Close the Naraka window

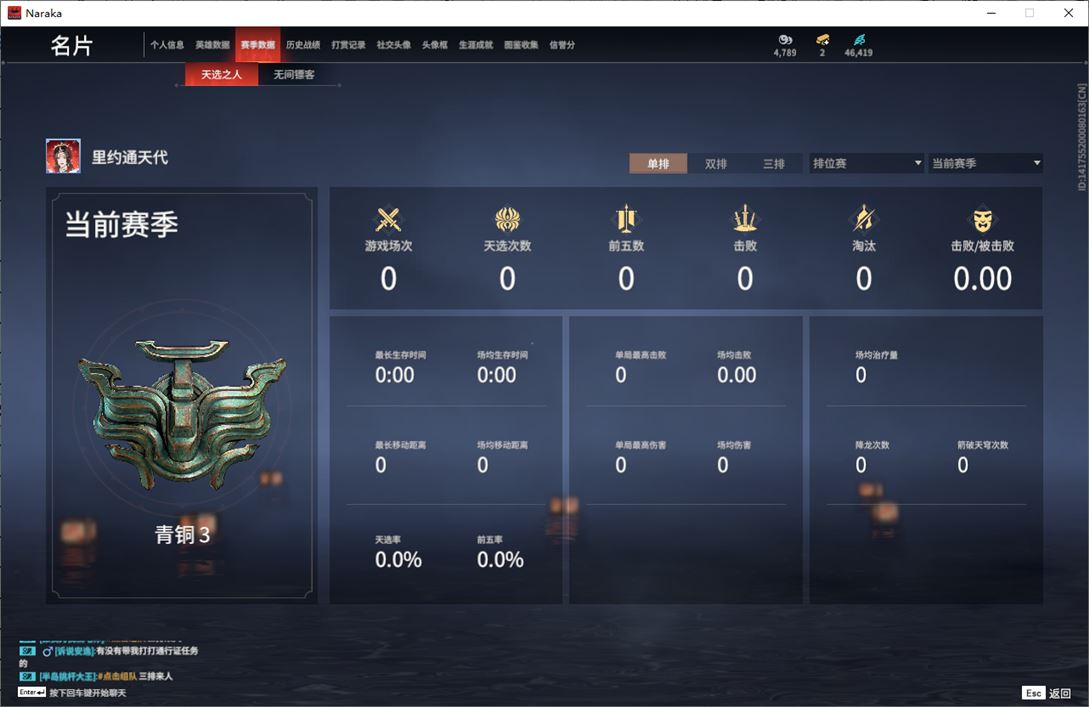[x=1068, y=13]
